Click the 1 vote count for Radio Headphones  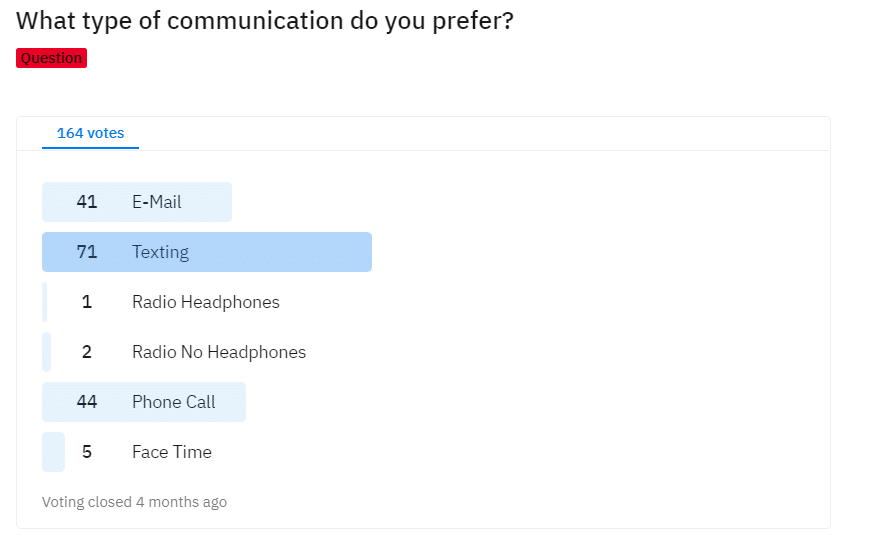(87, 302)
